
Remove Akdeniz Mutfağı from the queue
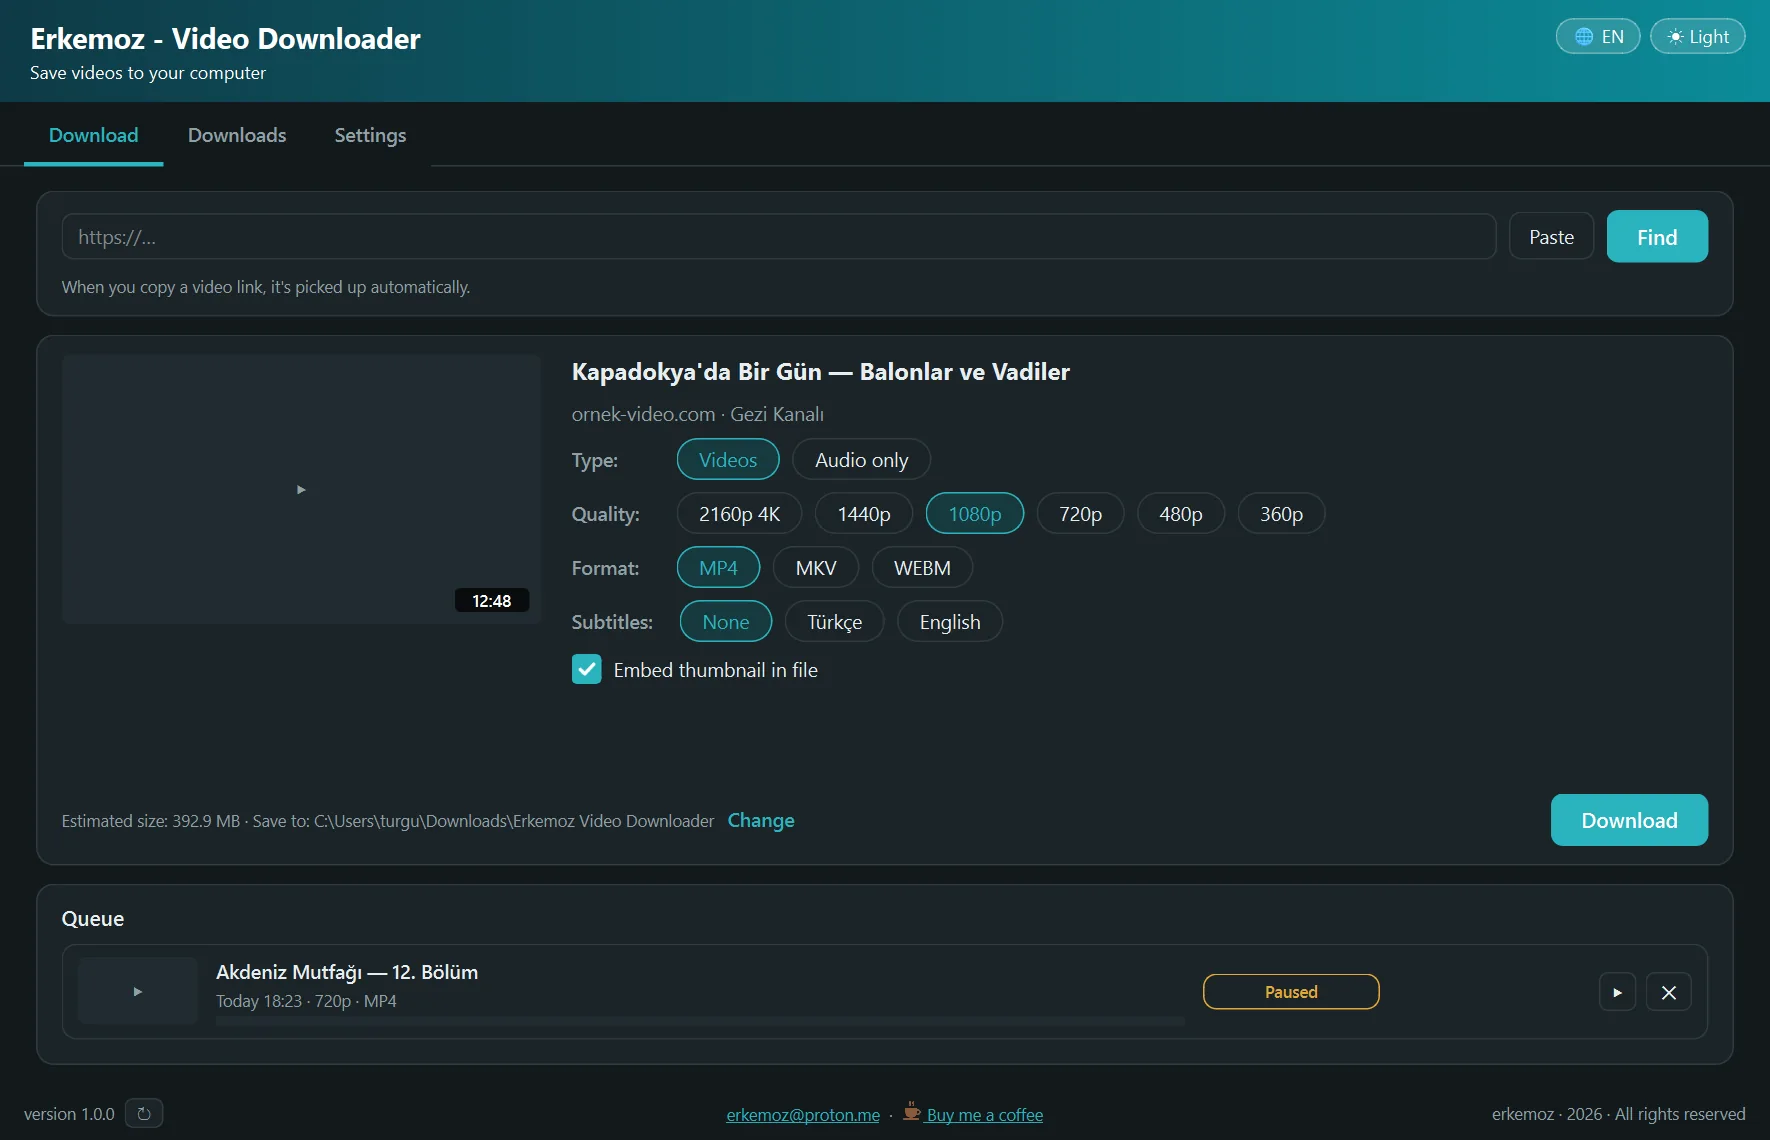pos(1668,992)
